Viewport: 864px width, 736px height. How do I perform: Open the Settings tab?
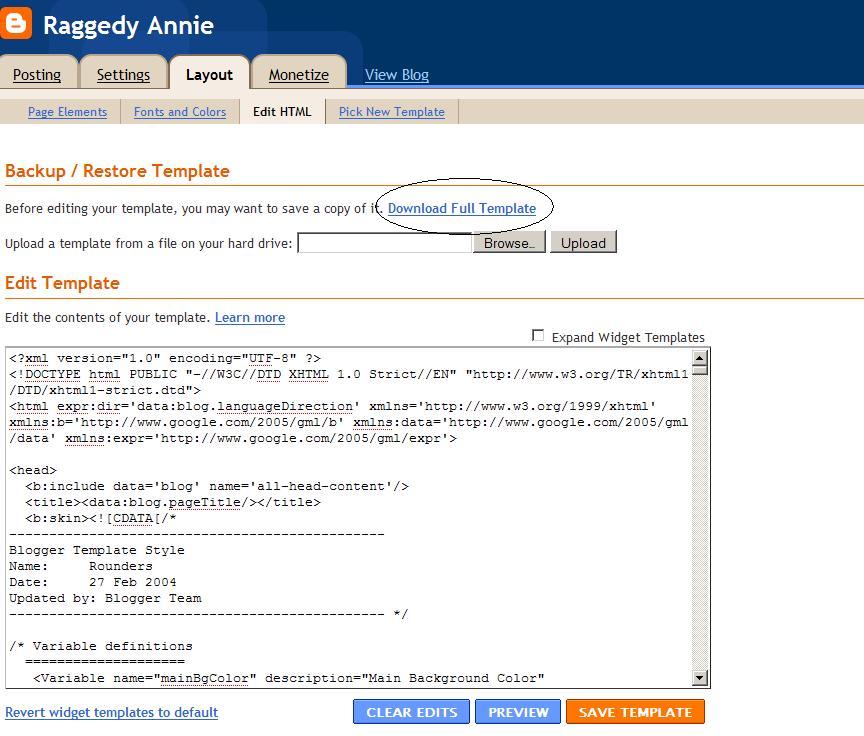pyautogui.click(x=123, y=74)
